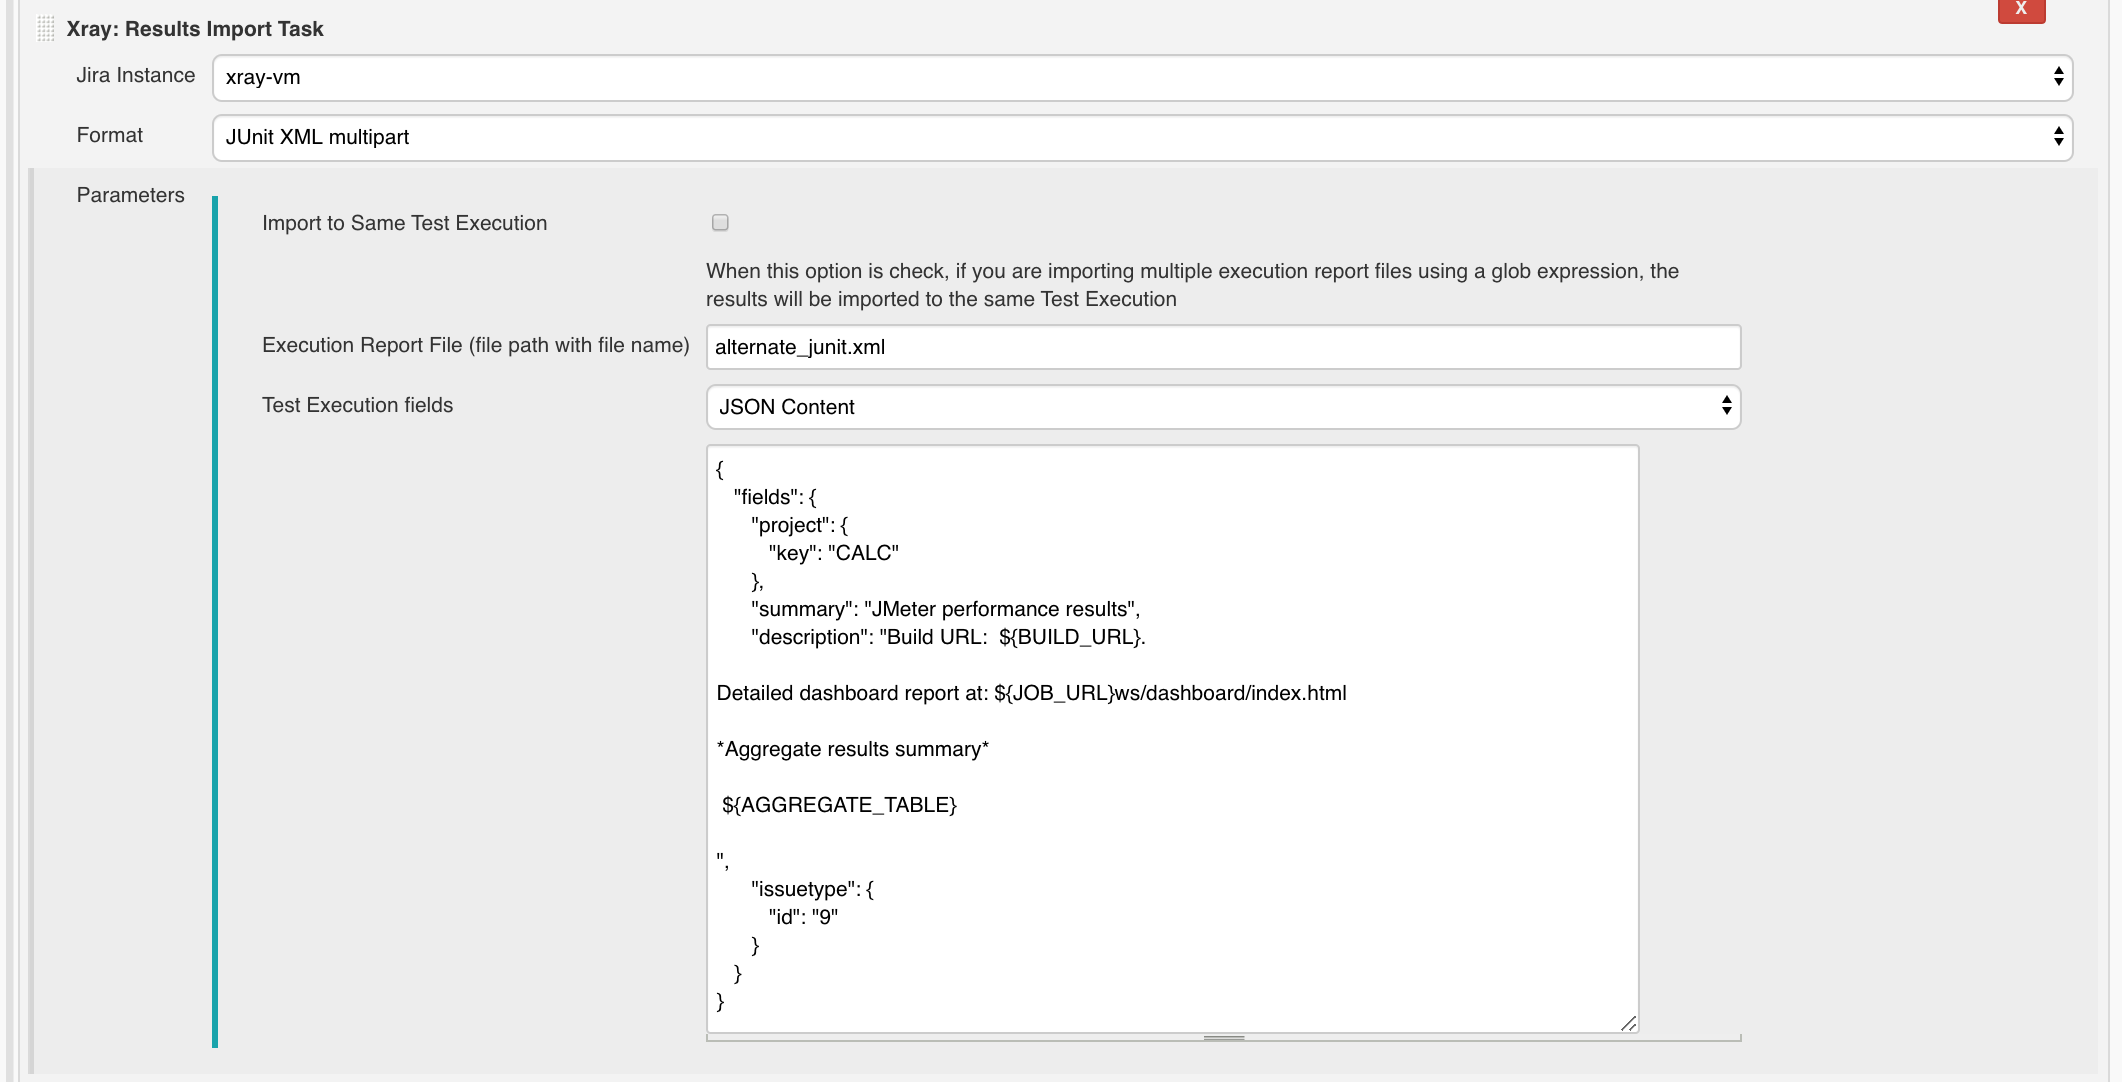
Task: Click the Execution Report File label text
Action: (475, 345)
